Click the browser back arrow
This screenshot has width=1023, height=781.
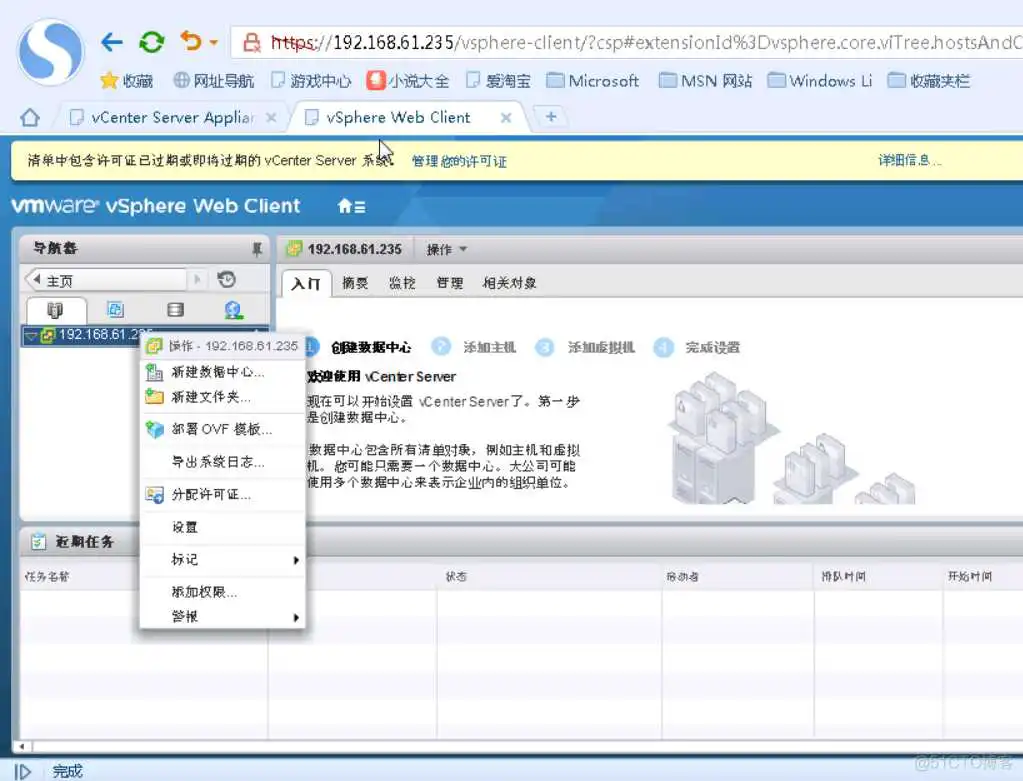[112, 42]
